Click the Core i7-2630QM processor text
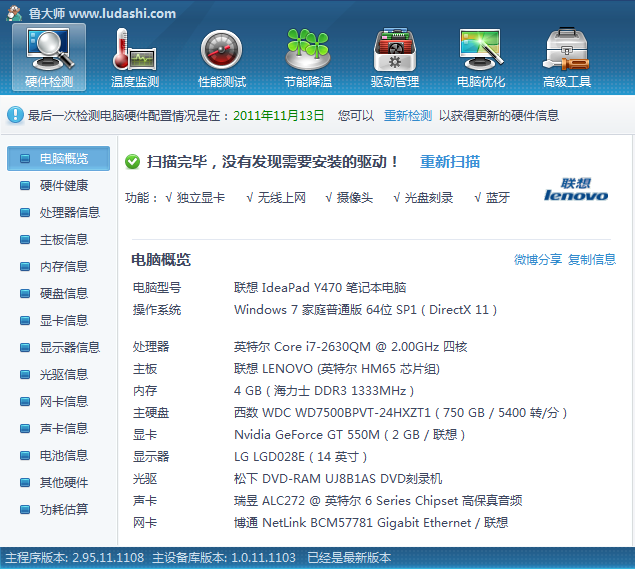The height and width of the screenshot is (569, 635). 351,347
